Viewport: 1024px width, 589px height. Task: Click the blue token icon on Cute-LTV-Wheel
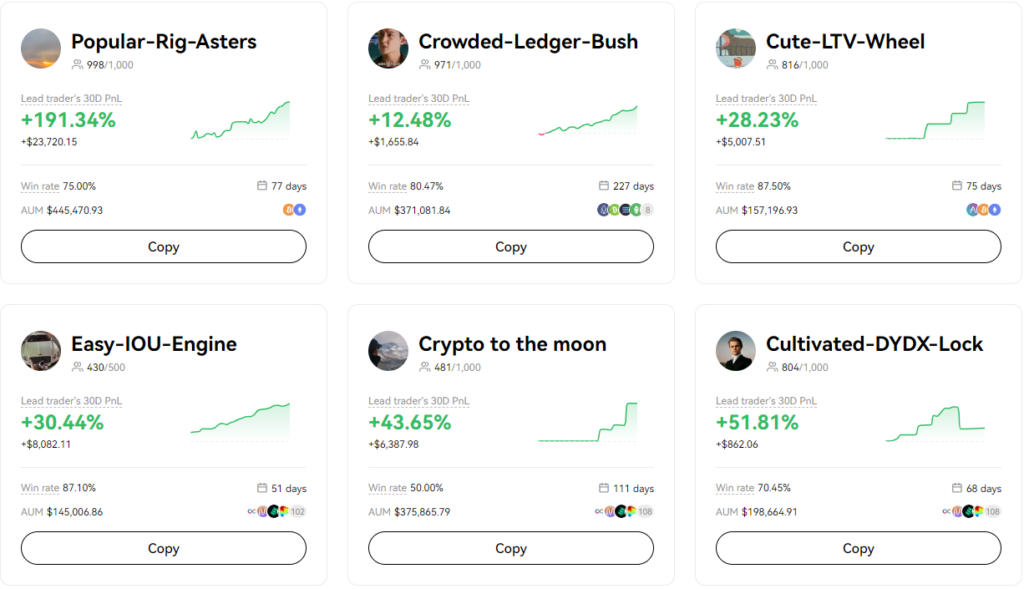pyautogui.click(x=995, y=210)
